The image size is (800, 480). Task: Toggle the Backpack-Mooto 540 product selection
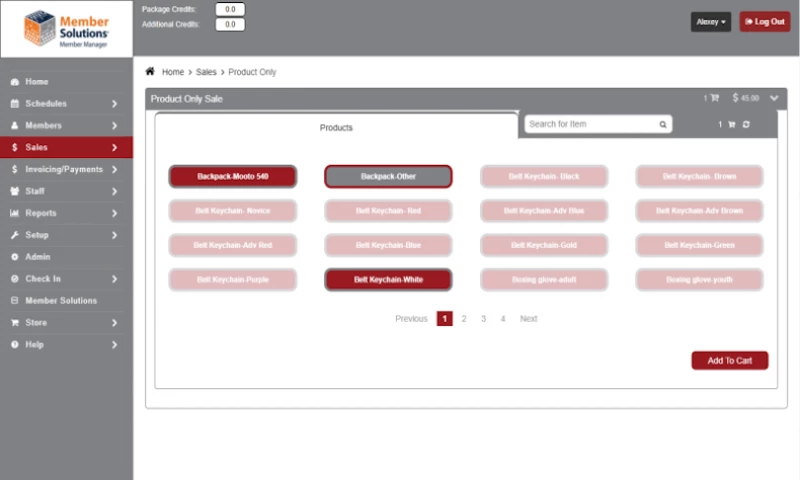[x=233, y=176]
